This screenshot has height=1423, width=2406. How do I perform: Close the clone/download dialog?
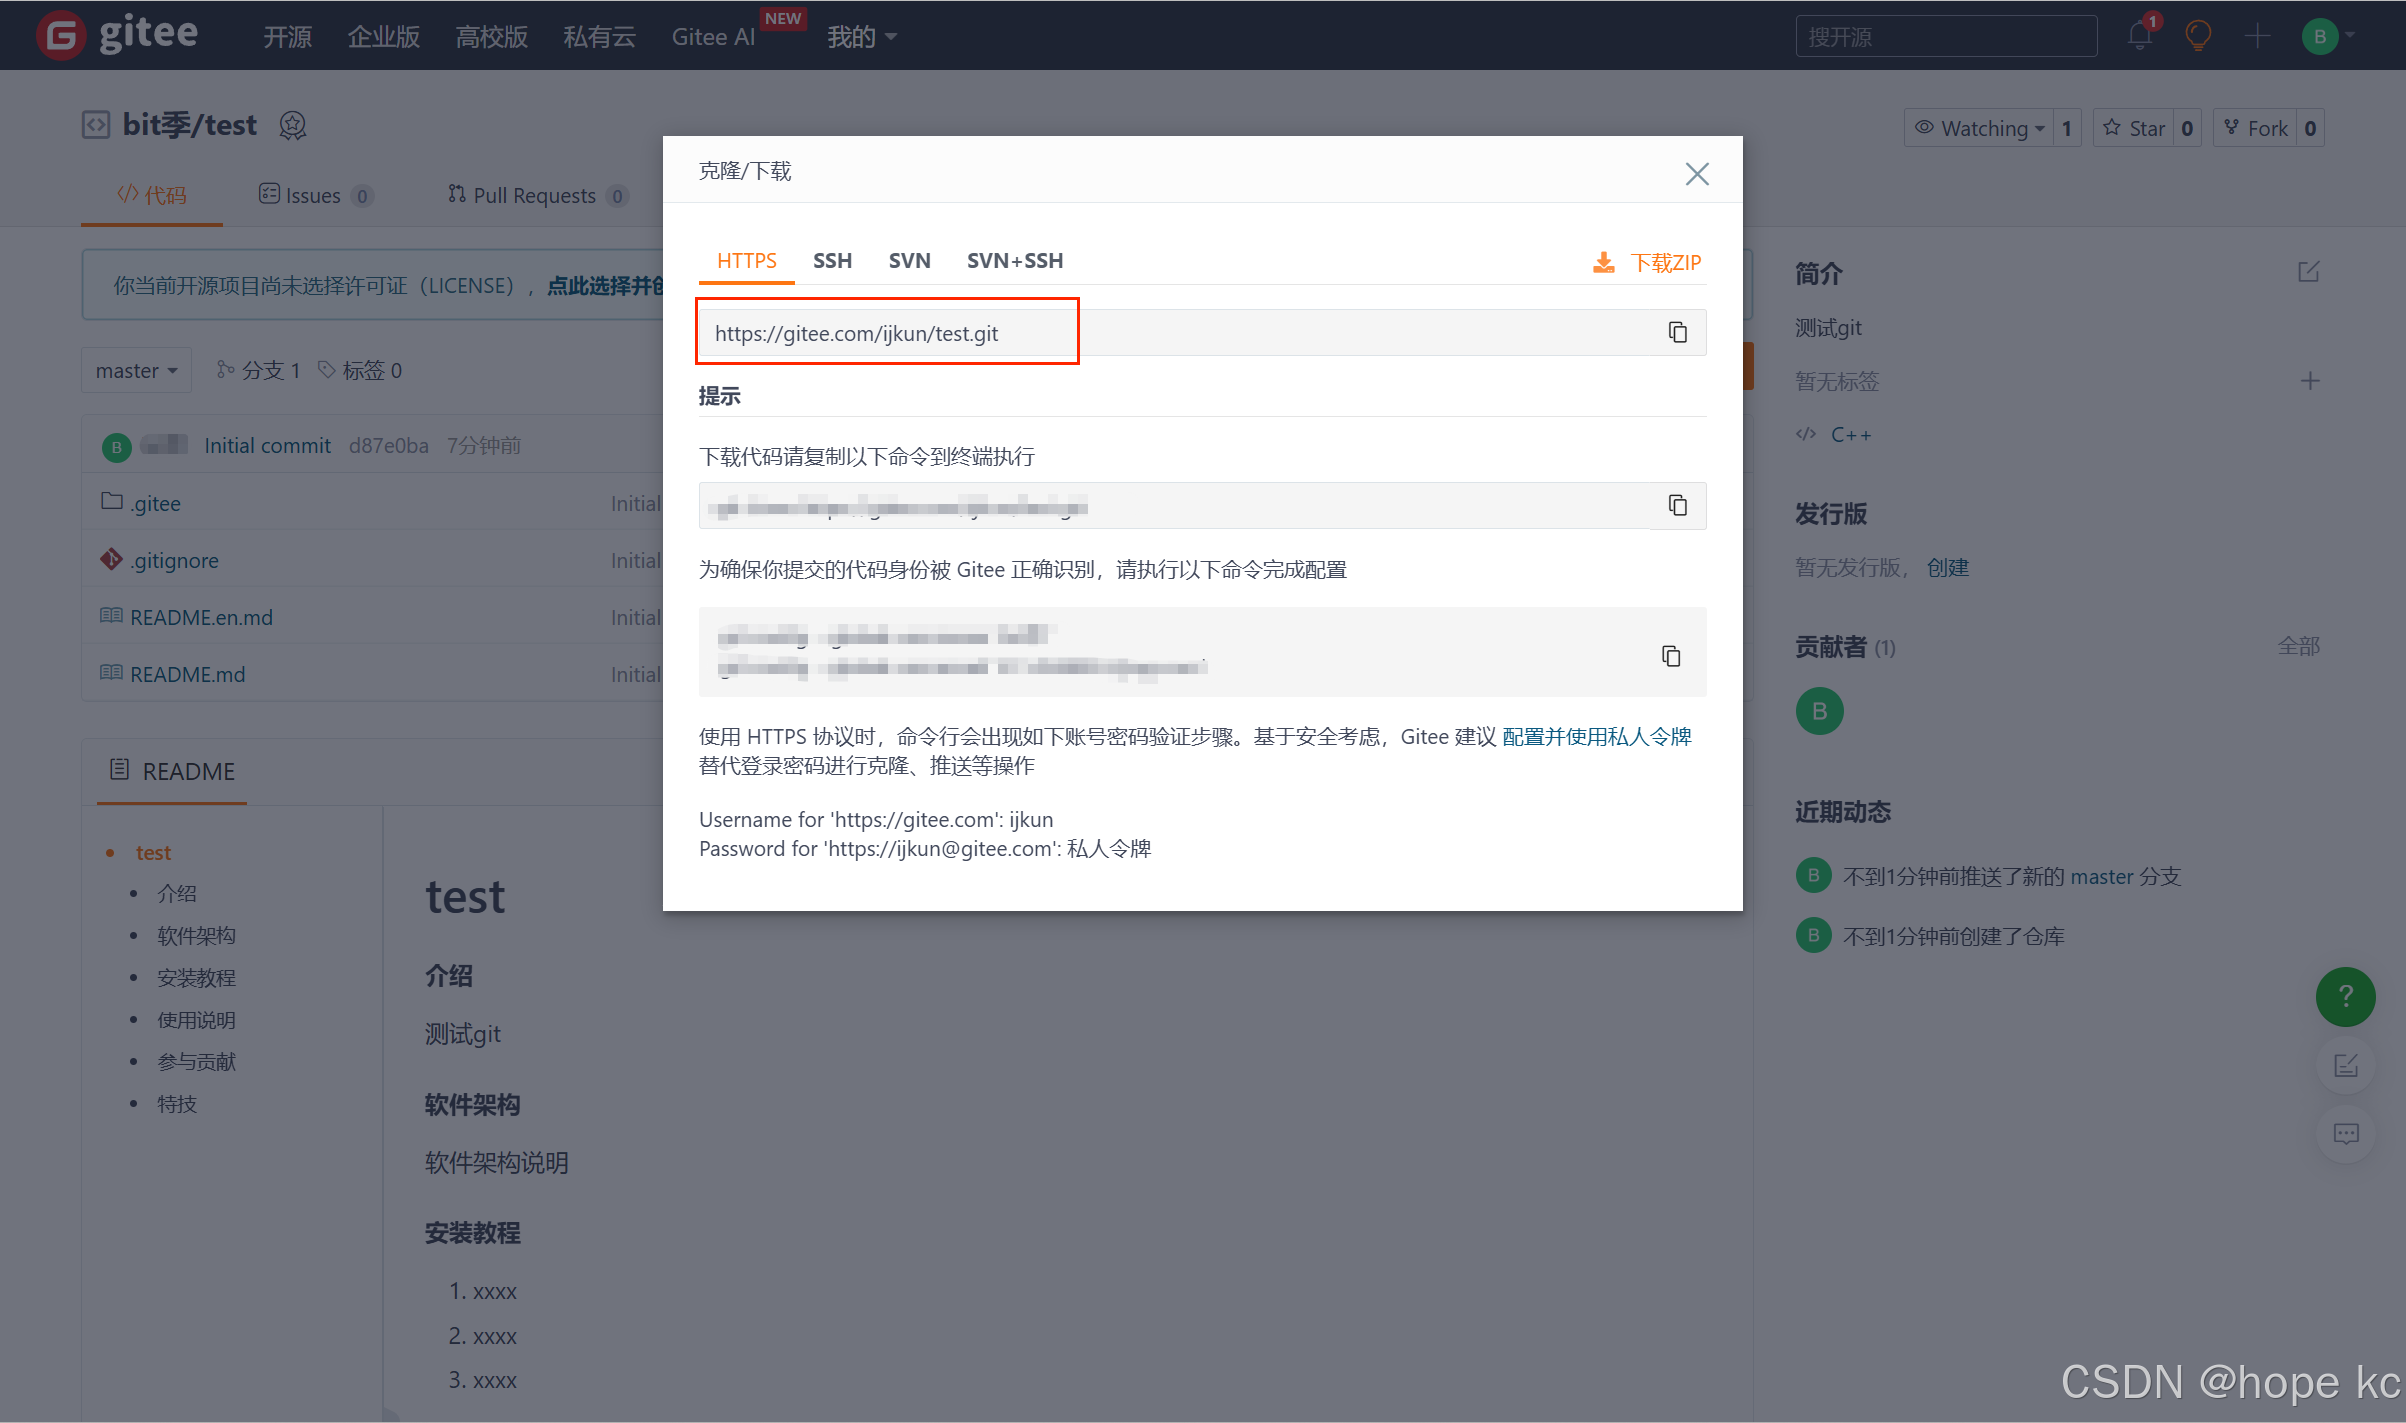1697,173
